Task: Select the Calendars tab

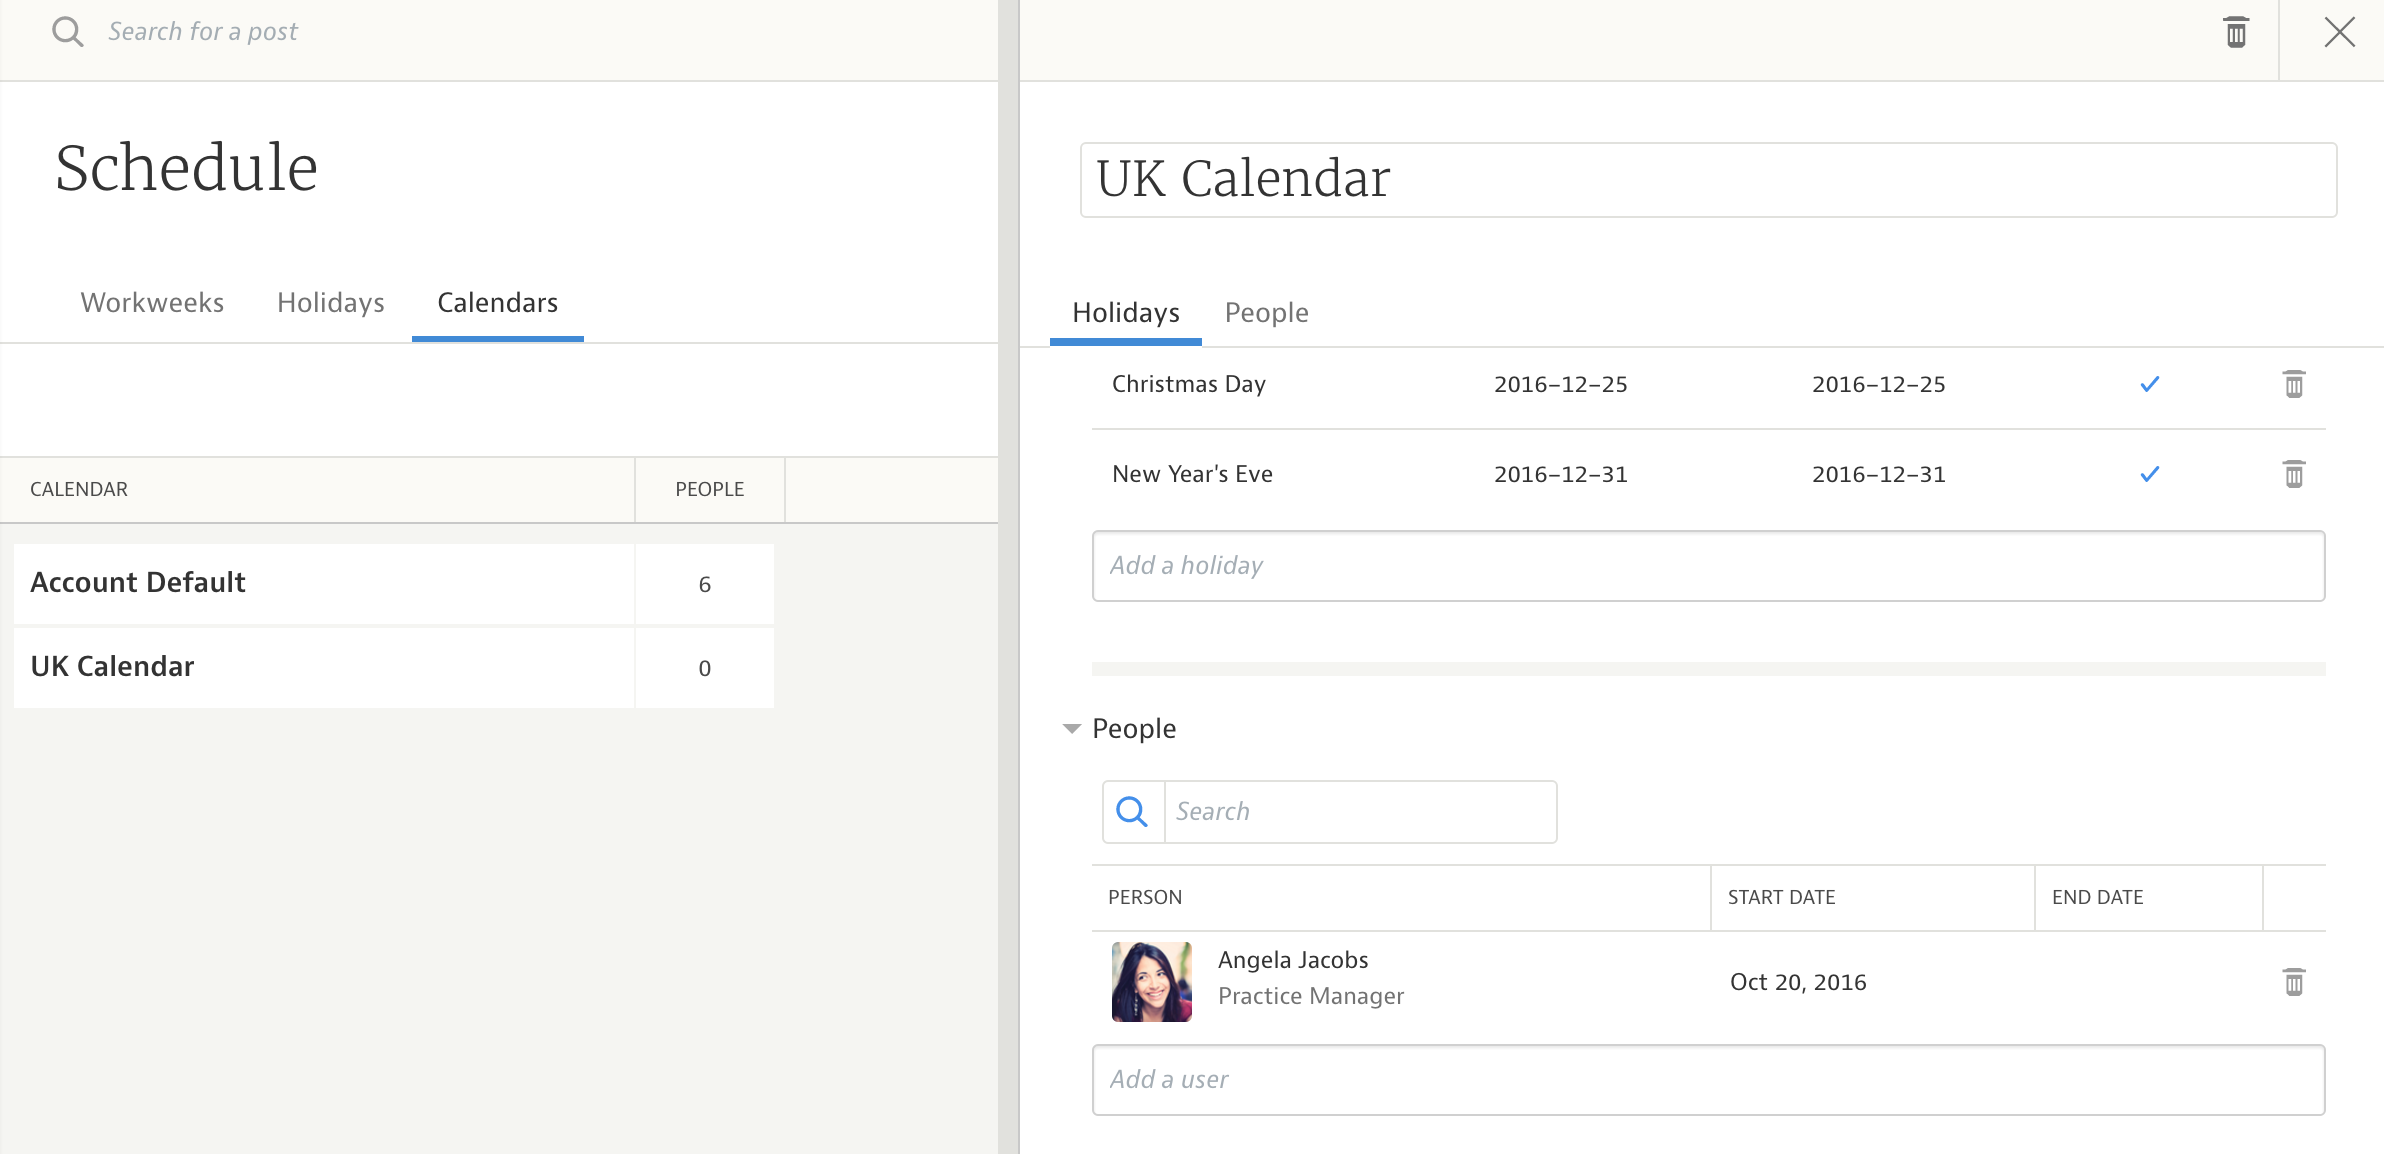Action: (x=497, y=303)
